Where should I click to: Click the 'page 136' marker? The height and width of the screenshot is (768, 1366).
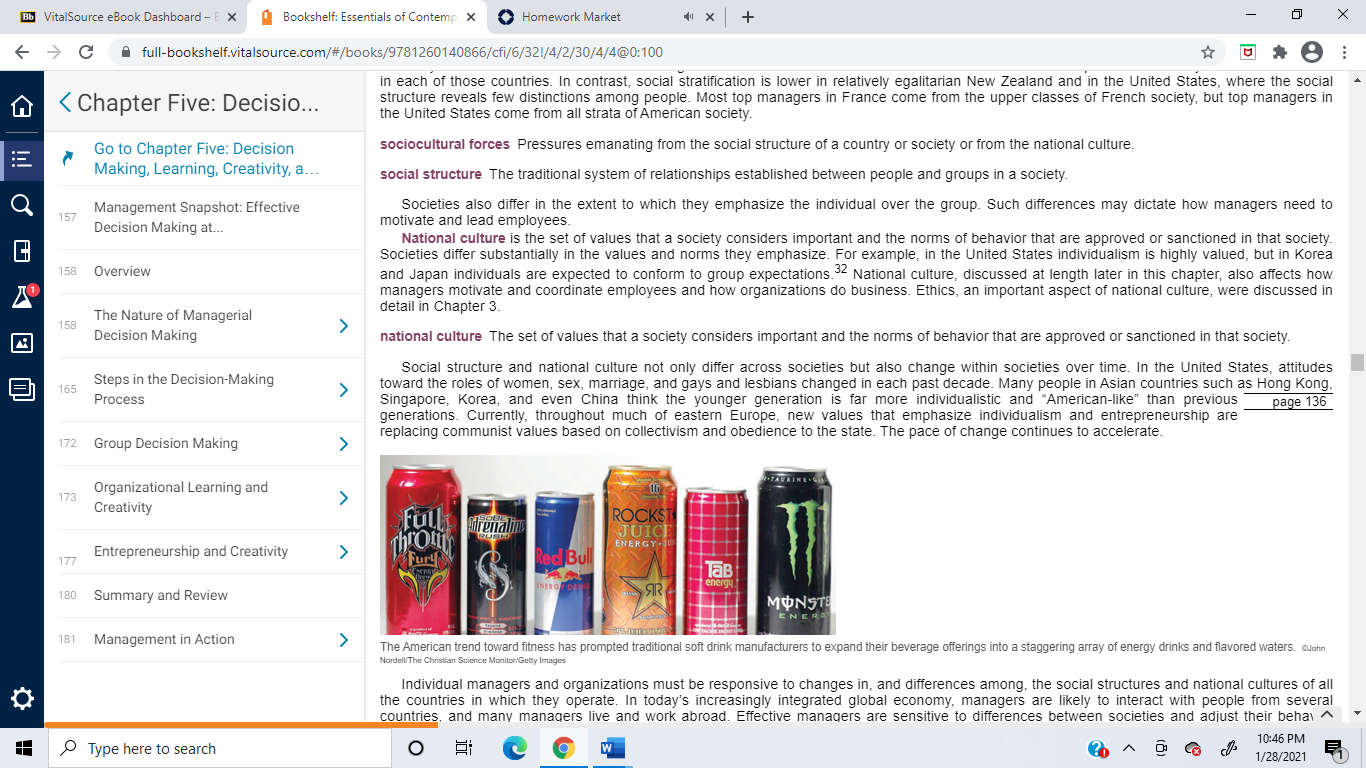pyautogui.click(x=1299, y=402)
